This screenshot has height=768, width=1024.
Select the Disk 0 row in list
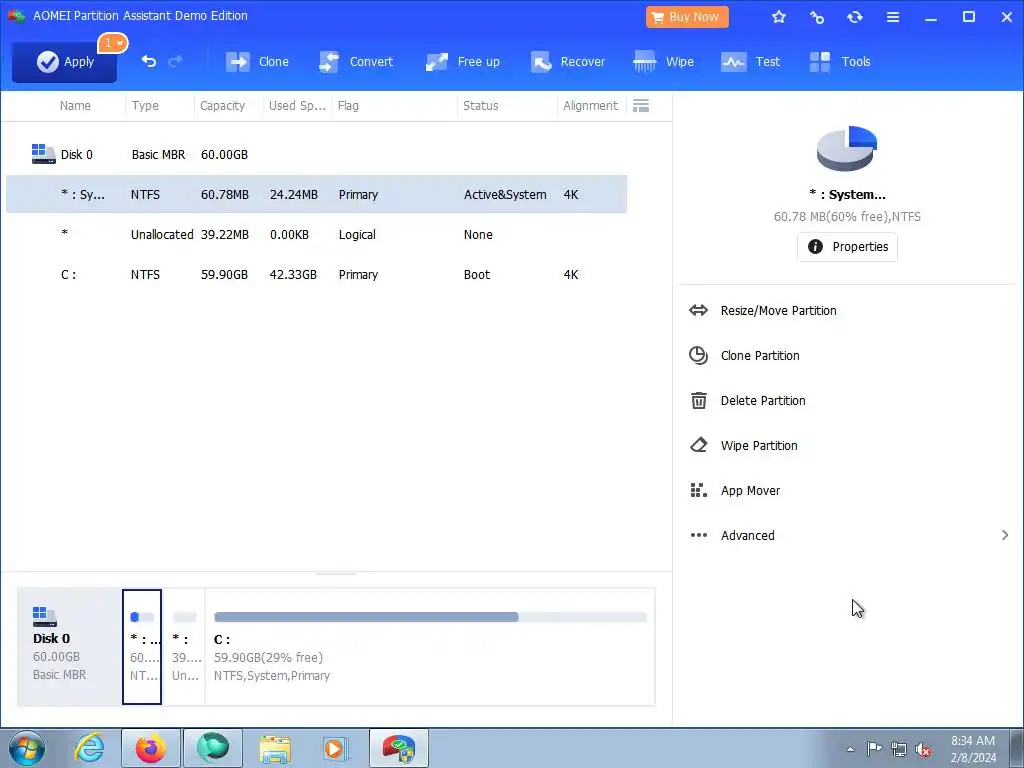317,155
